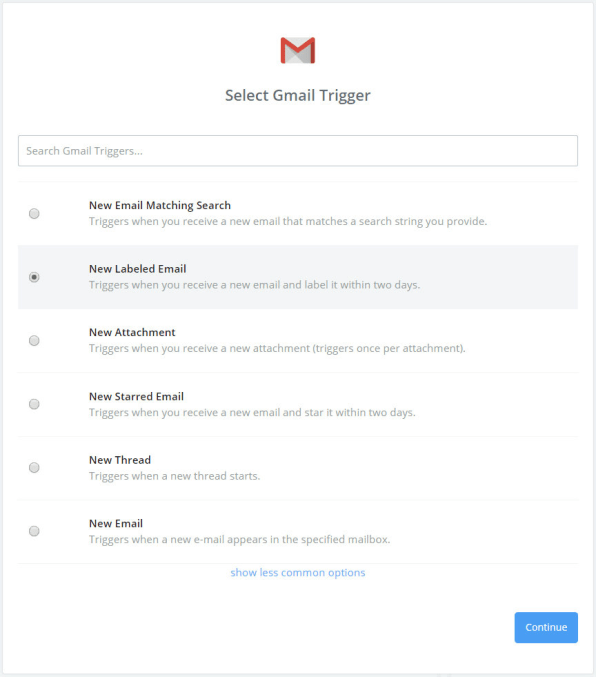Click the New Labeled Email title
The height and width of the screenshot is (677, 596).
tap(137, 269)
